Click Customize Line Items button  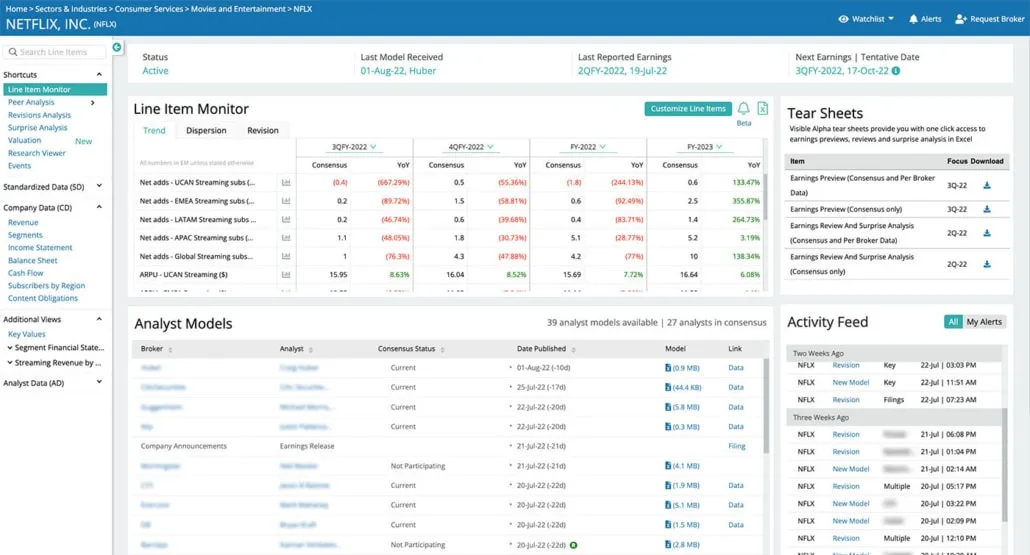coord(688,108)
